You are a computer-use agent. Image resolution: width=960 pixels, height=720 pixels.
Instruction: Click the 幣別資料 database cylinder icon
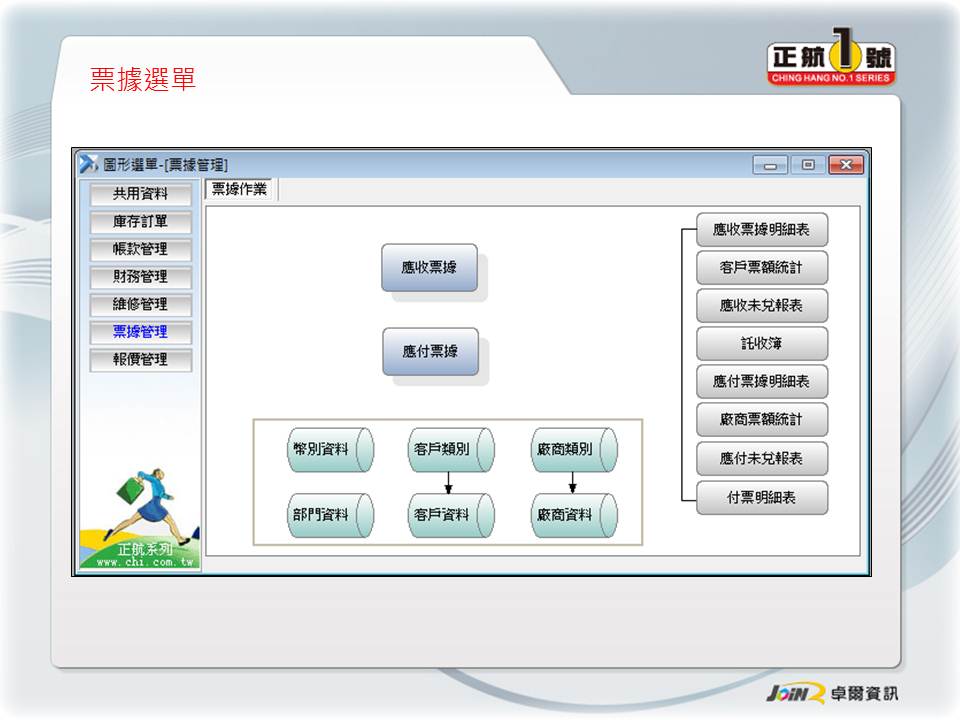(x=330, y=450)
